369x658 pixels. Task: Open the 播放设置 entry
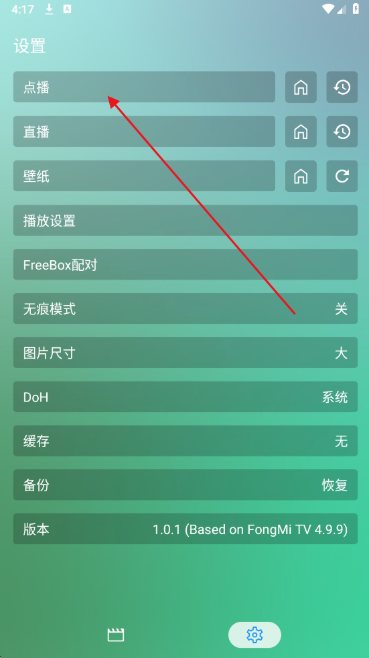[x=185, y=220]
